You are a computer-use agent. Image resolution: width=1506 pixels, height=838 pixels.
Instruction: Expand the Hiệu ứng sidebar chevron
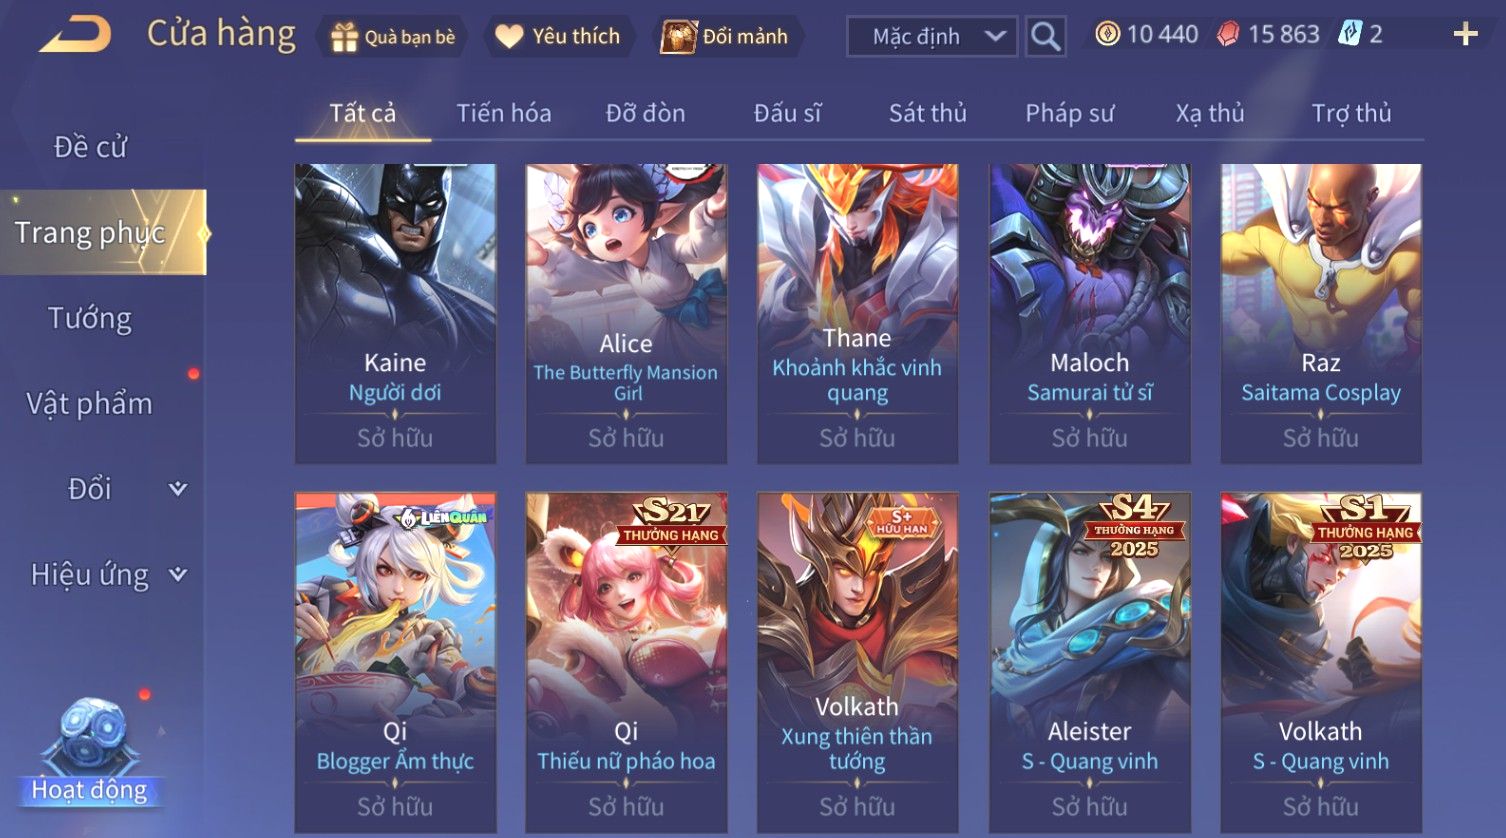[178, 575]
